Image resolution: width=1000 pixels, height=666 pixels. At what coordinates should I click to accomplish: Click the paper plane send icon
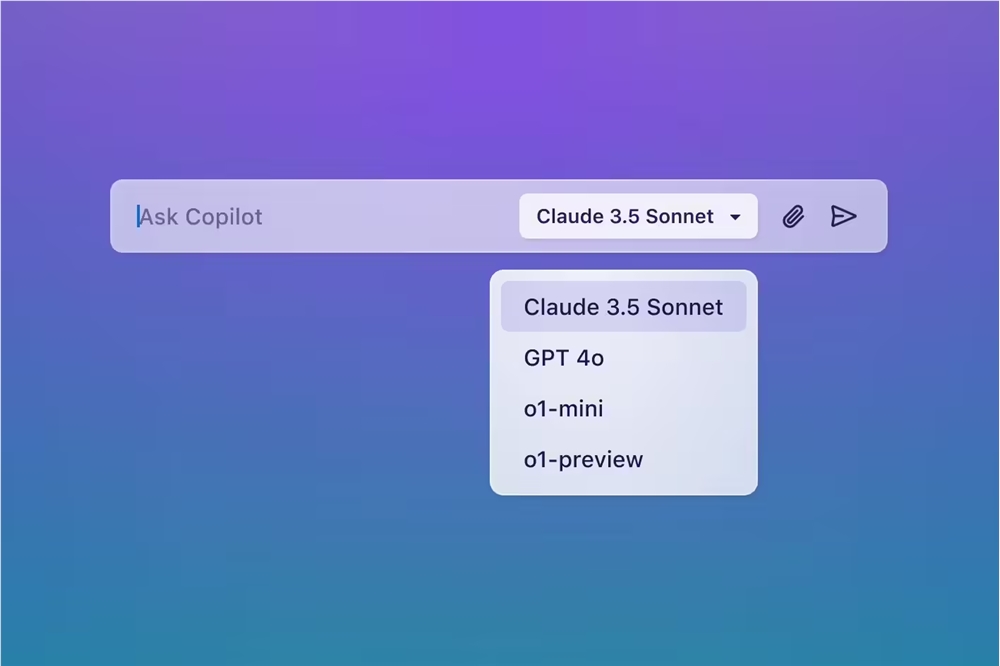843,216
